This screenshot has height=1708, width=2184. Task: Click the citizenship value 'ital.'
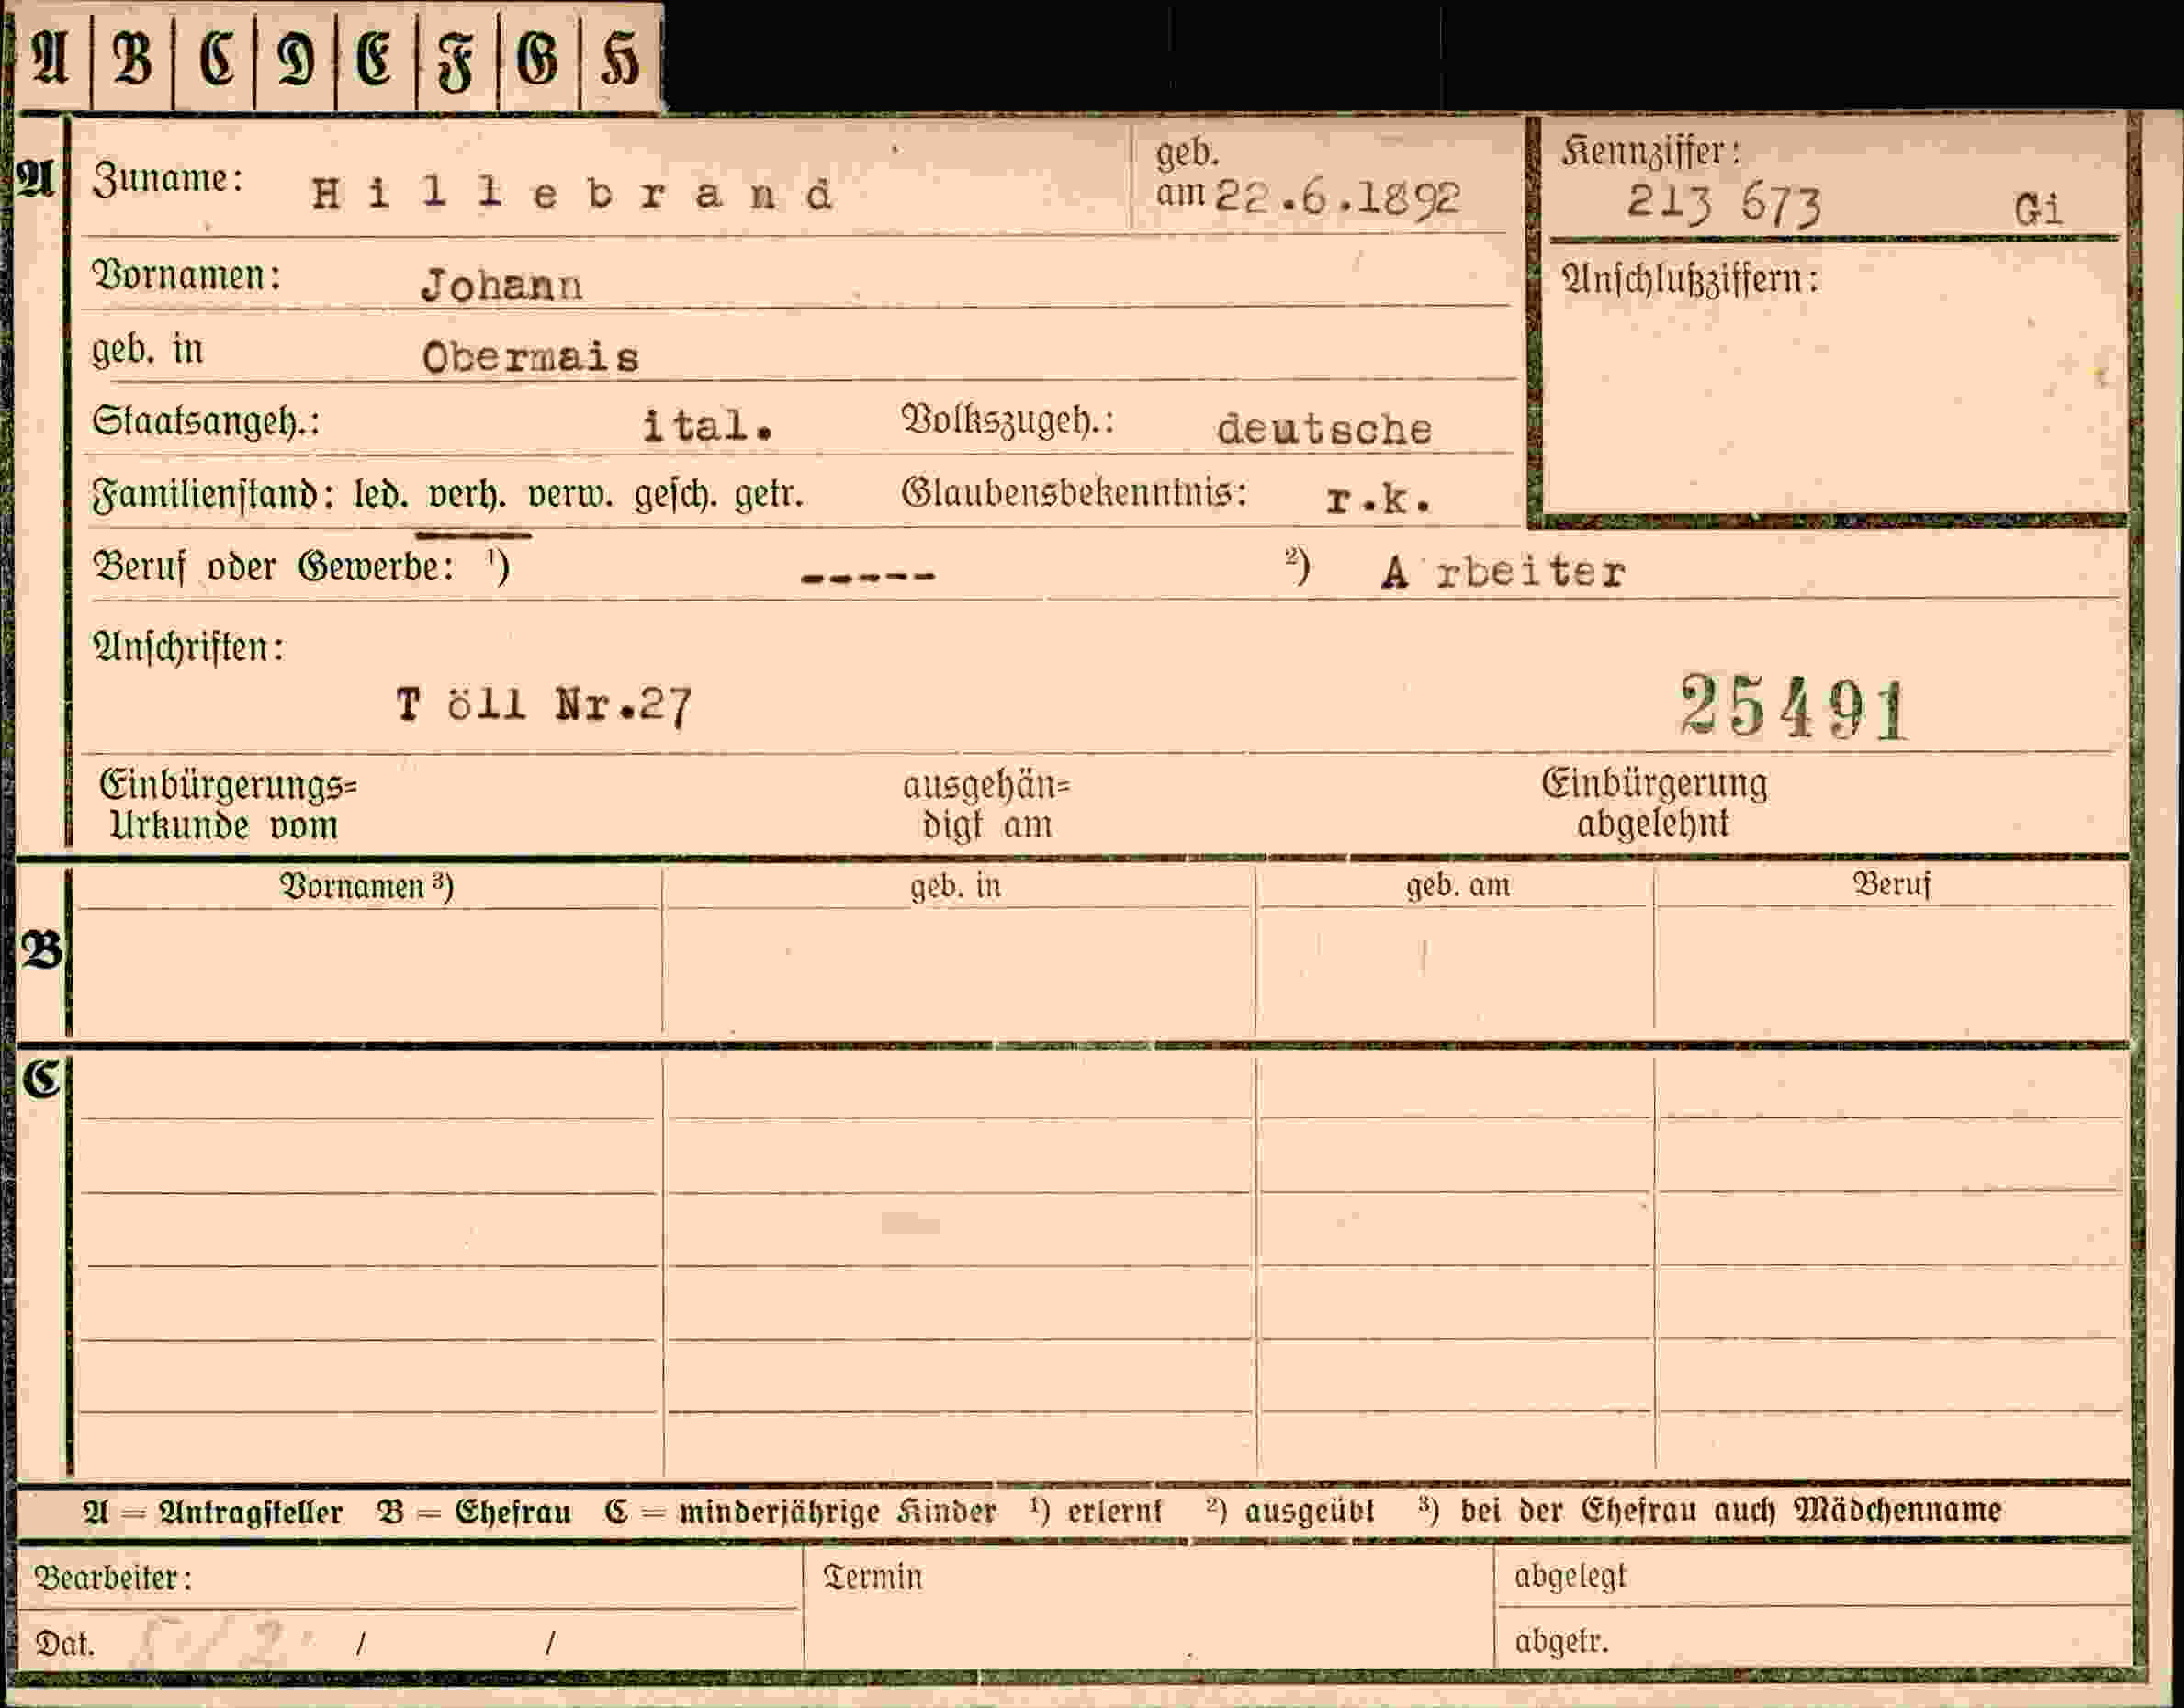click(x=707, y=426)
